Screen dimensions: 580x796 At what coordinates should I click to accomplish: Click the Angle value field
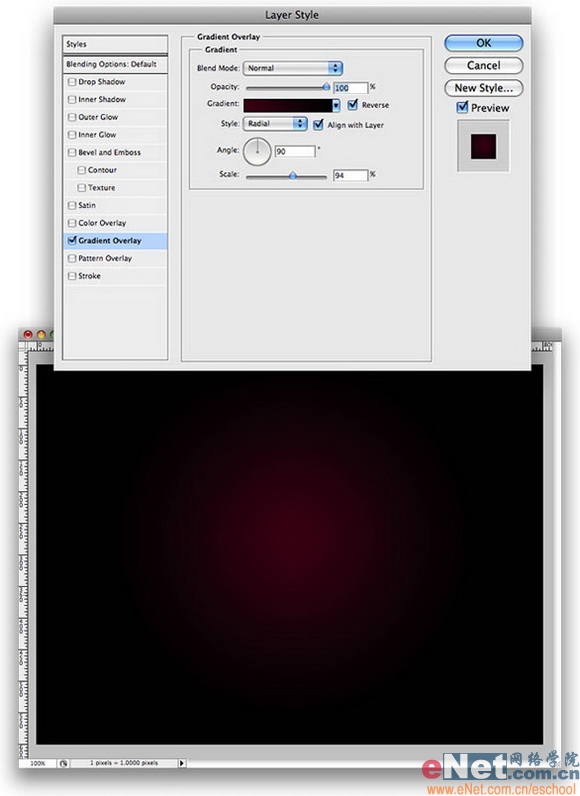coord(295,151)
